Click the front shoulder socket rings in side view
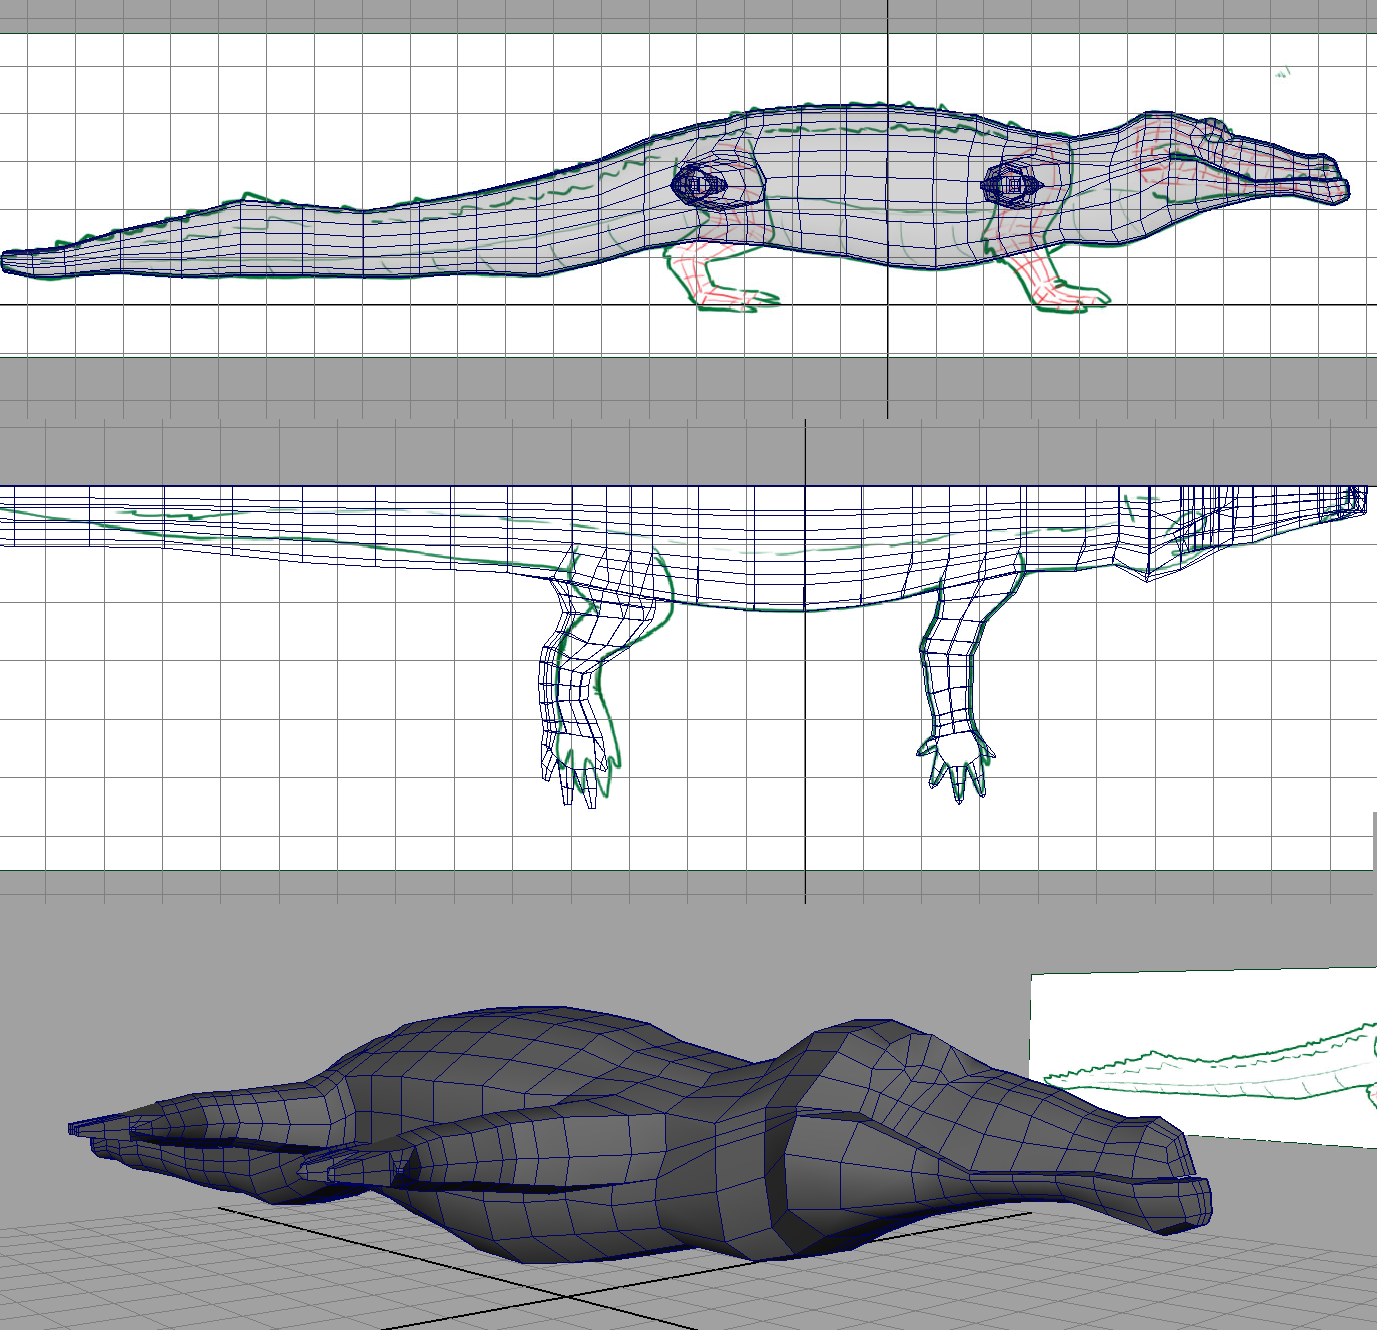 pyautogui.click(x=1012, y=184)
